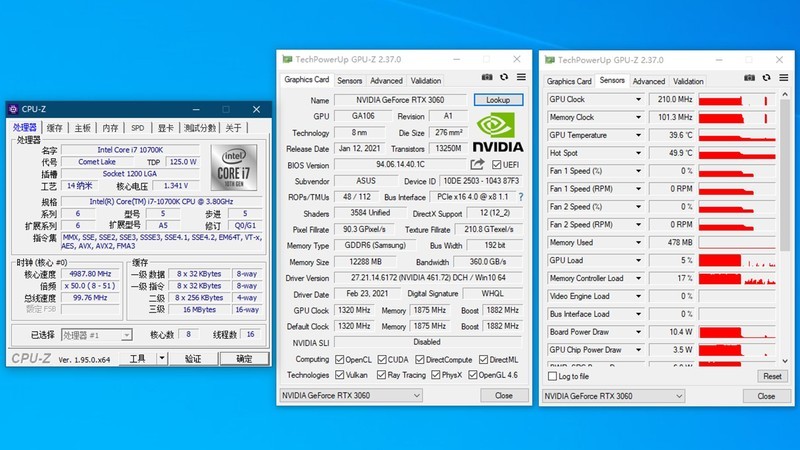Switch to Sensors tab in GPU-Z Graphics Card window

[x=349, y=81]
